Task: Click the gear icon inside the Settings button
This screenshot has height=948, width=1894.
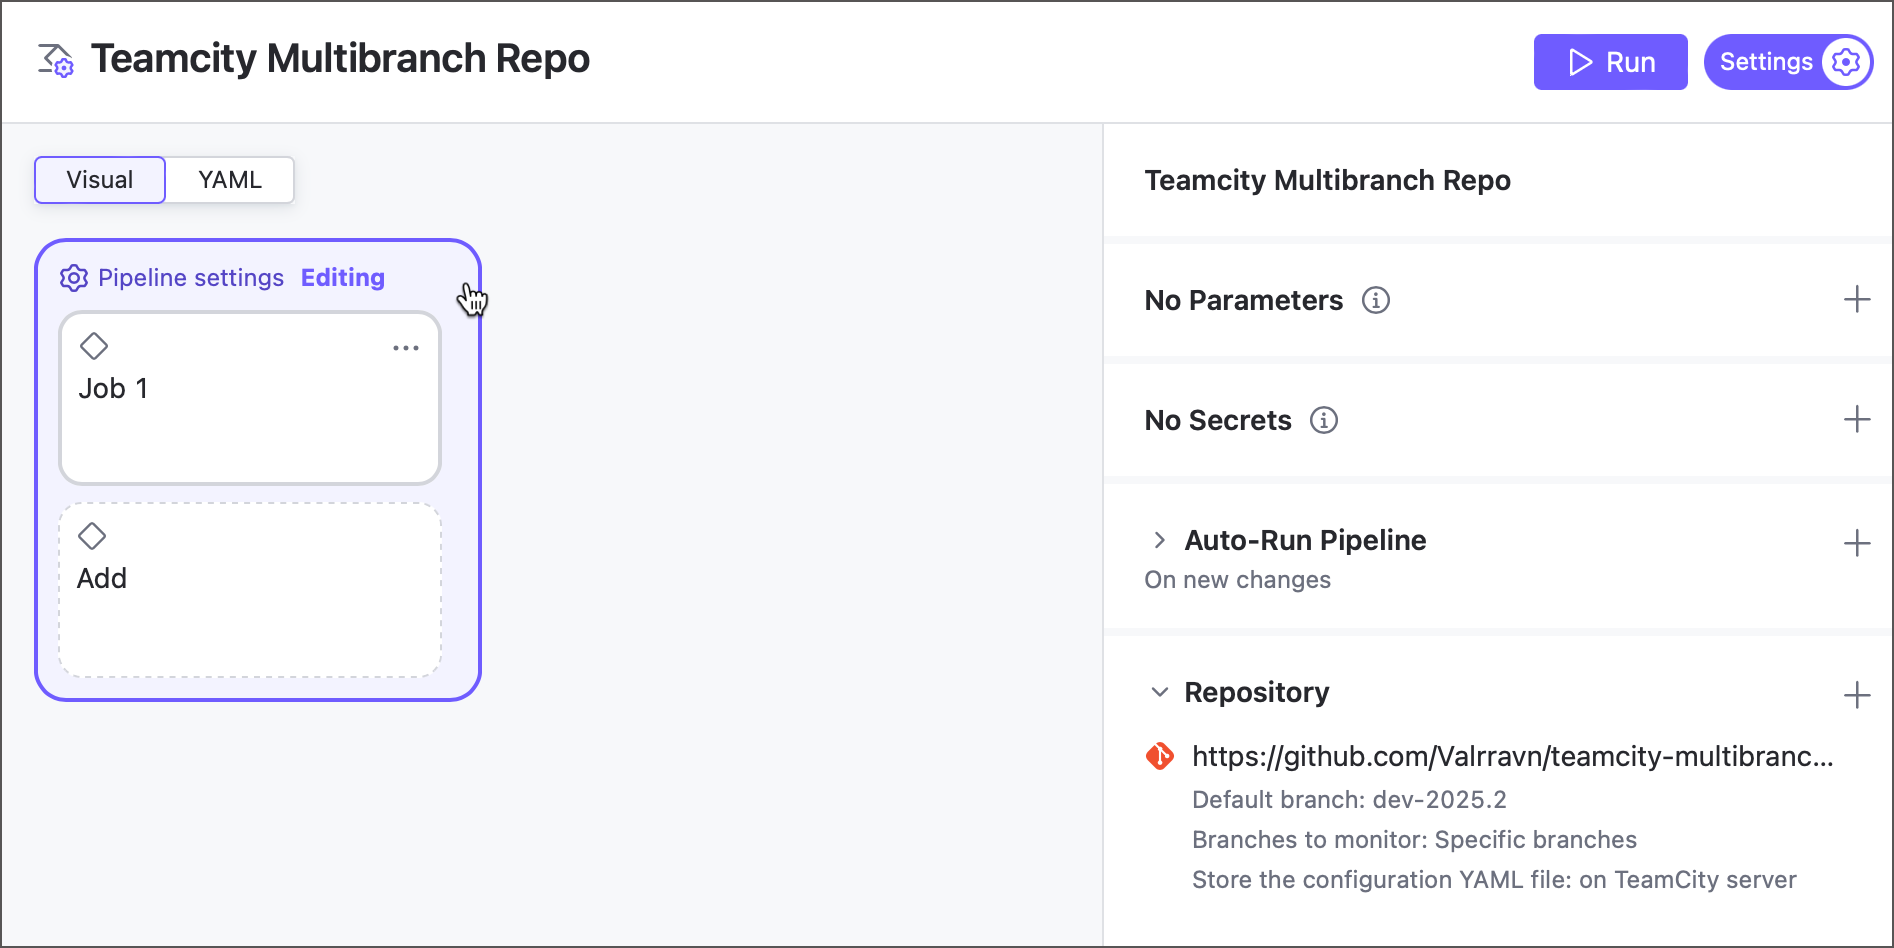Action: 1845,61
